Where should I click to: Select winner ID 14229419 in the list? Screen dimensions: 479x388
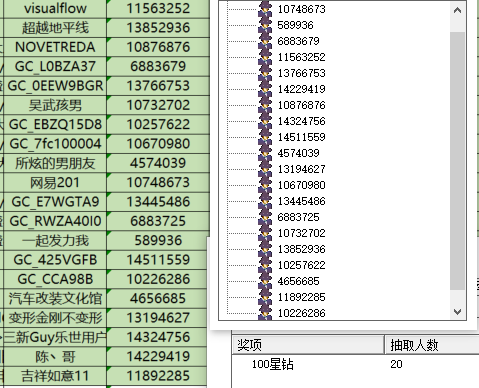pos(302,89)
